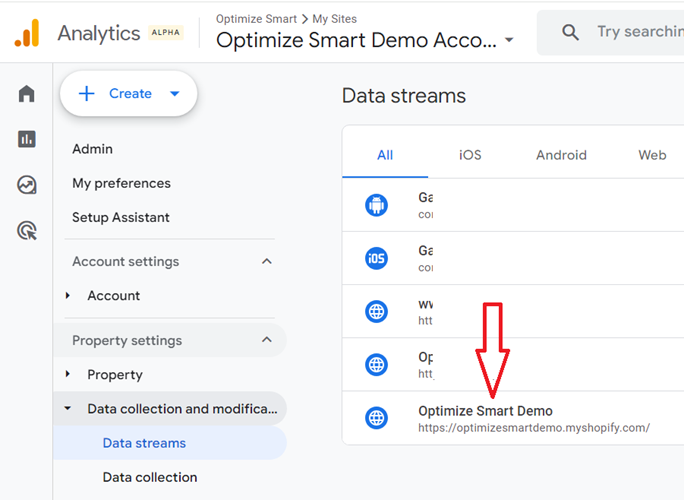Switch to the iOS tab
The width and height of the screenshot is (684, 500).
tap(470, 155)
